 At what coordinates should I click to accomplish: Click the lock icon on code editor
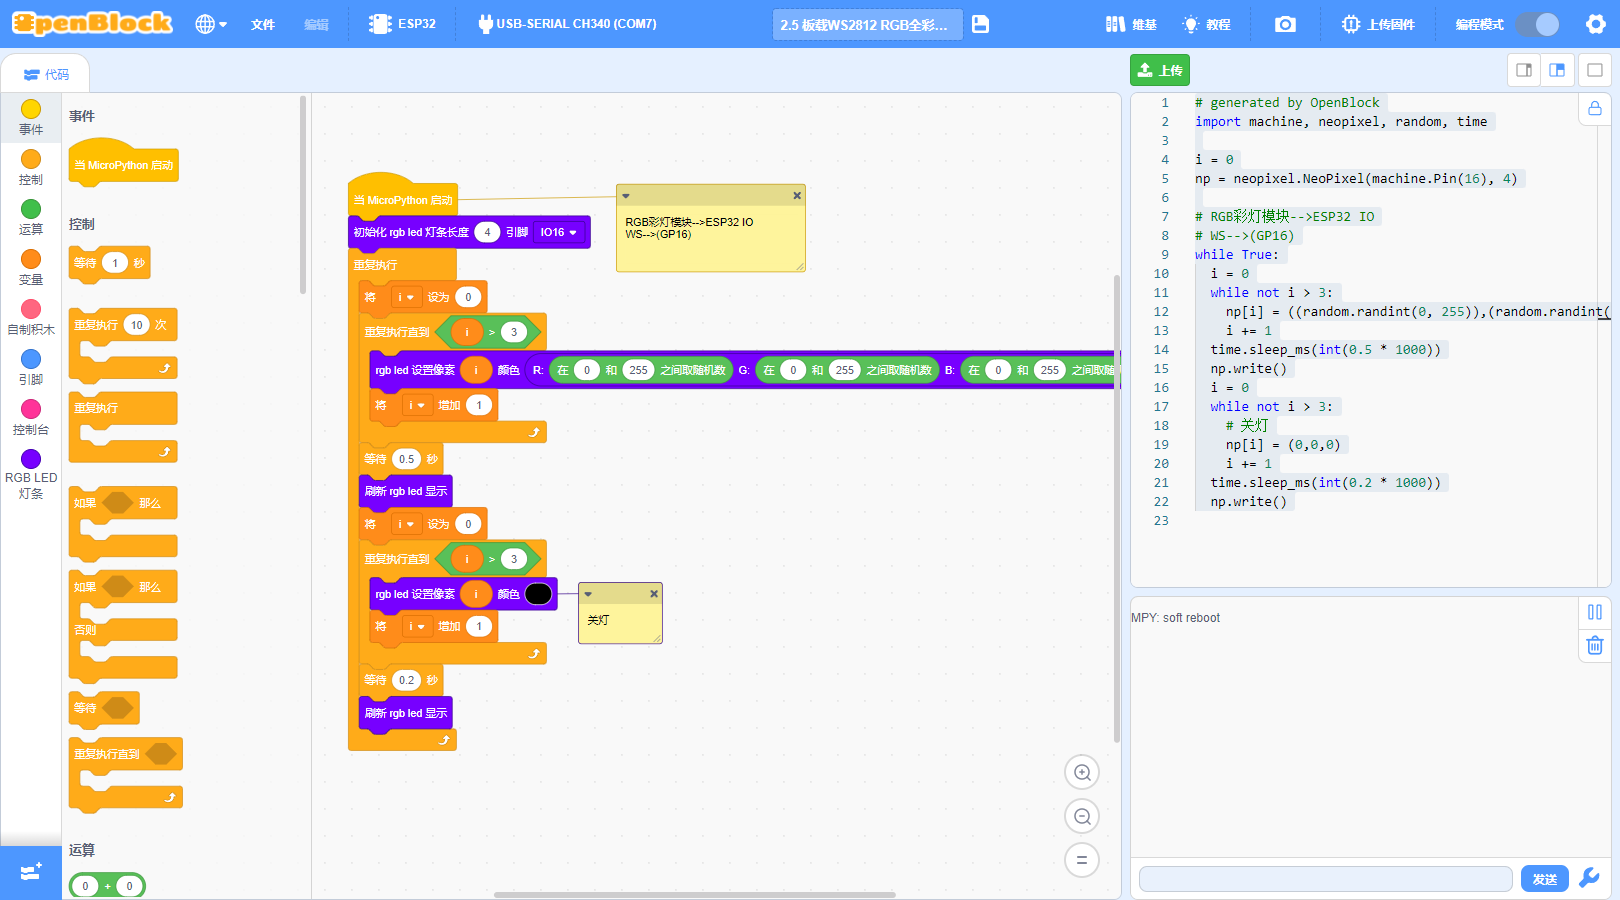click(1595, 108)
